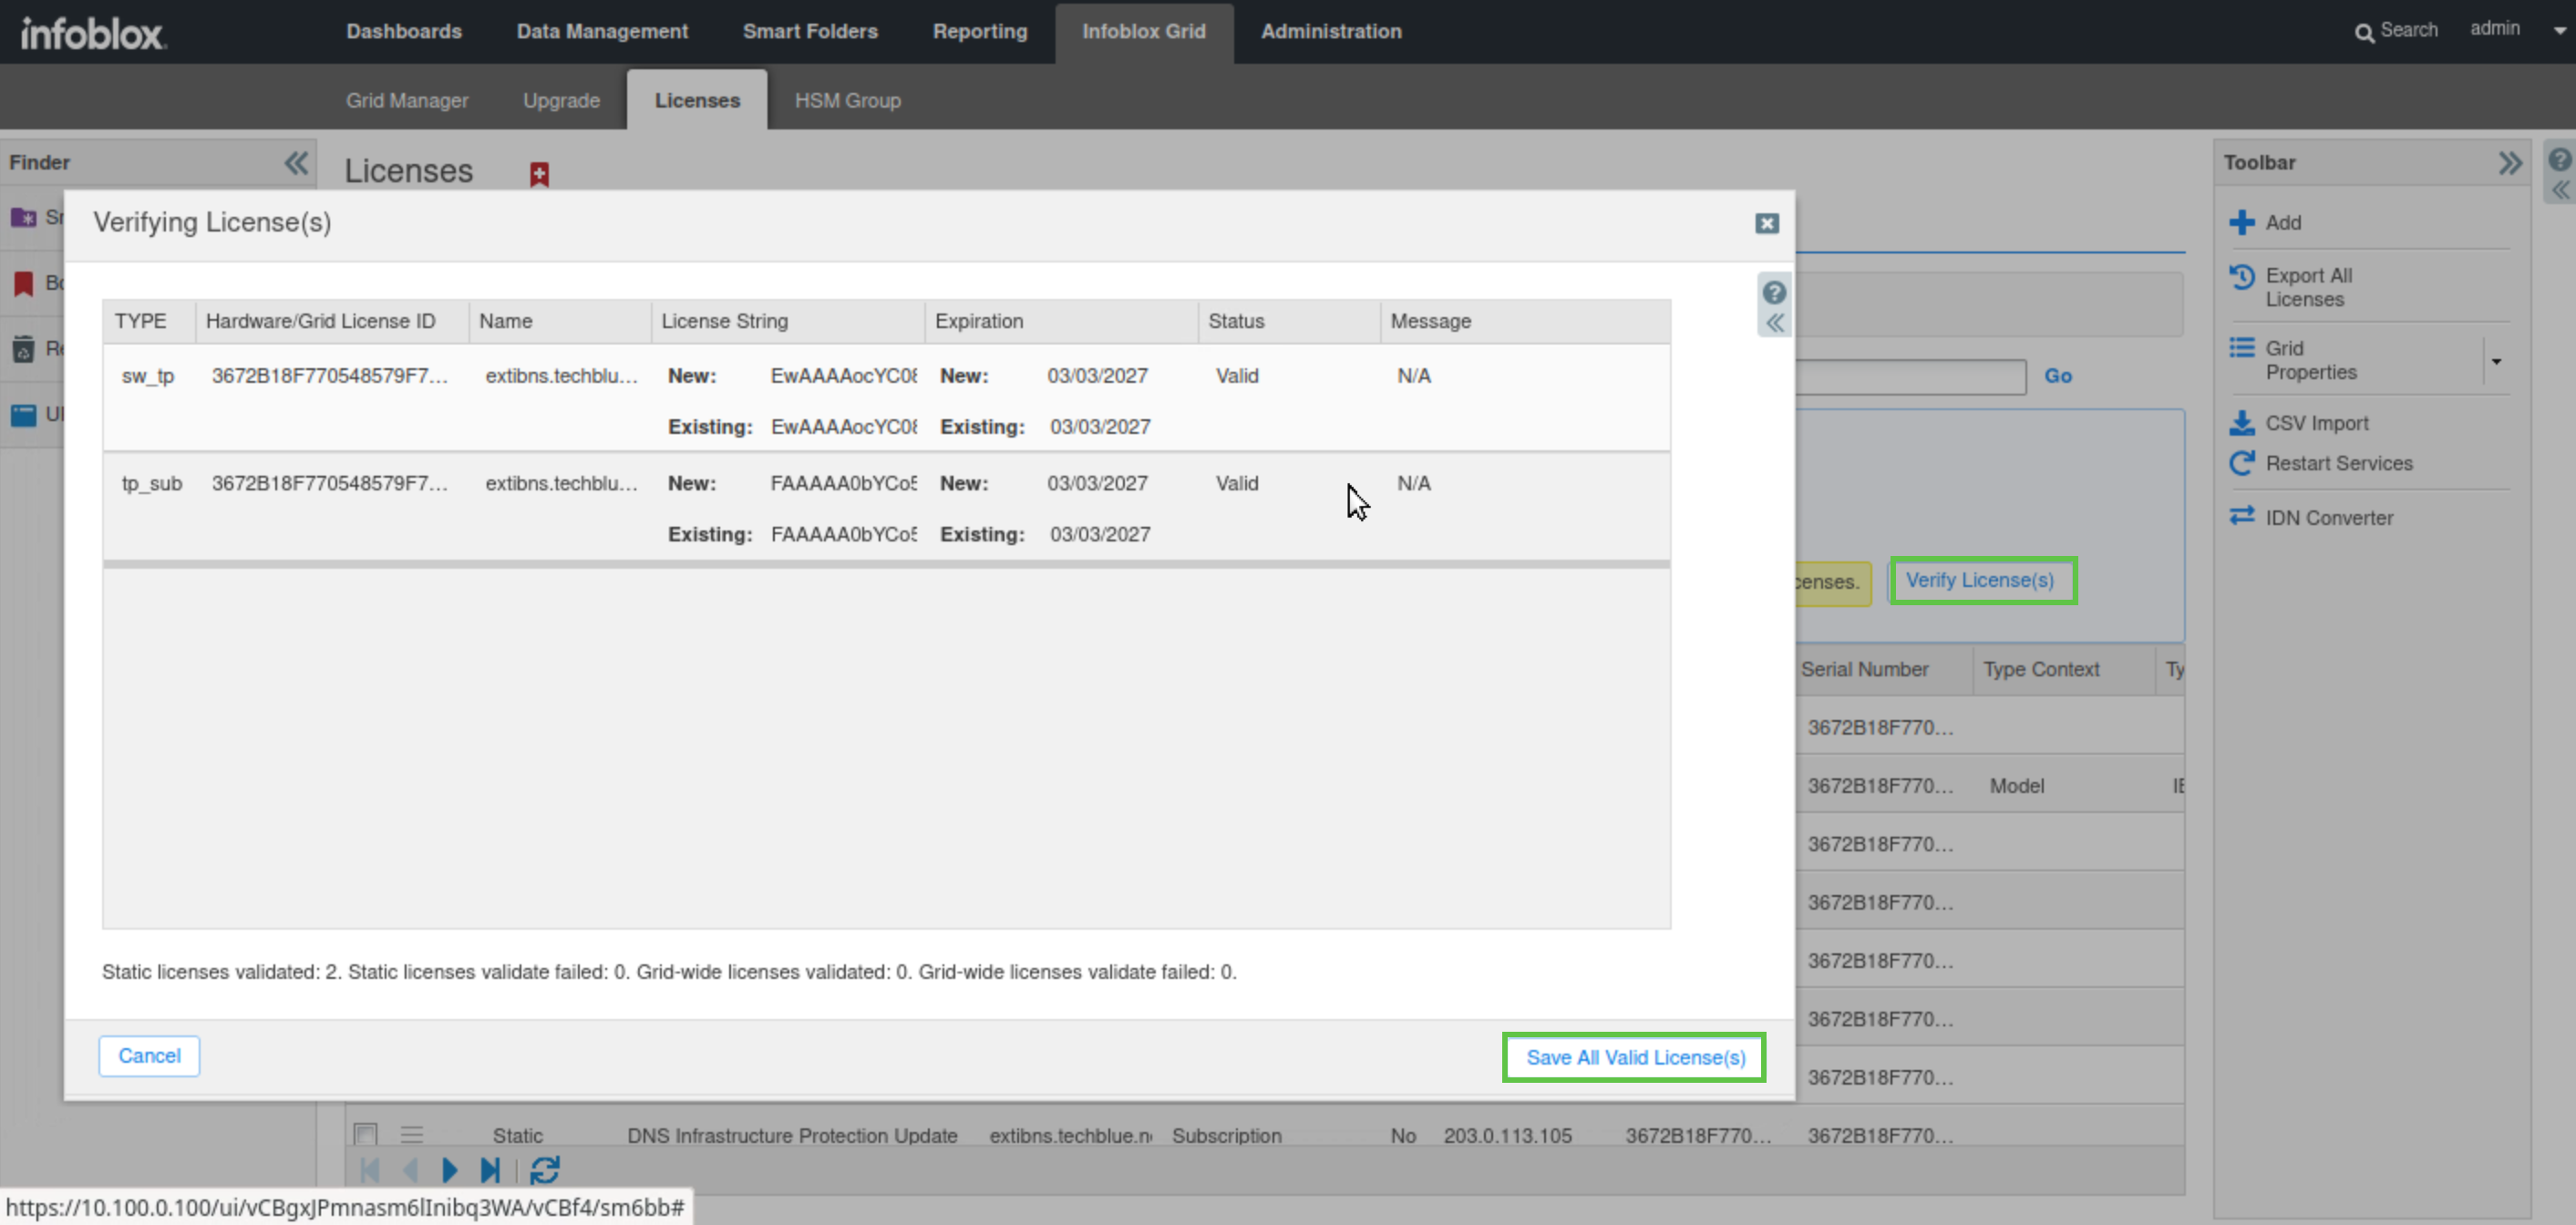Click the Grid Properties list icon

coord(2242,347)
